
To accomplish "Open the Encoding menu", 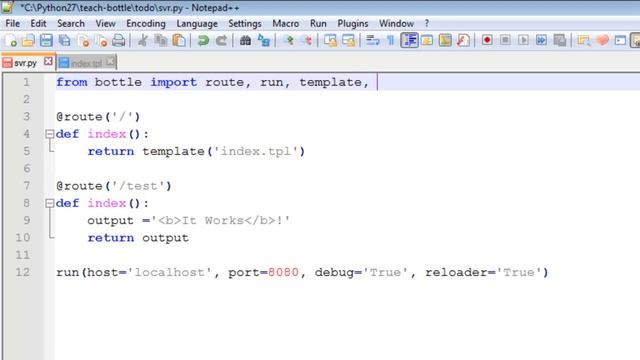I will click(x=146, y=24).
